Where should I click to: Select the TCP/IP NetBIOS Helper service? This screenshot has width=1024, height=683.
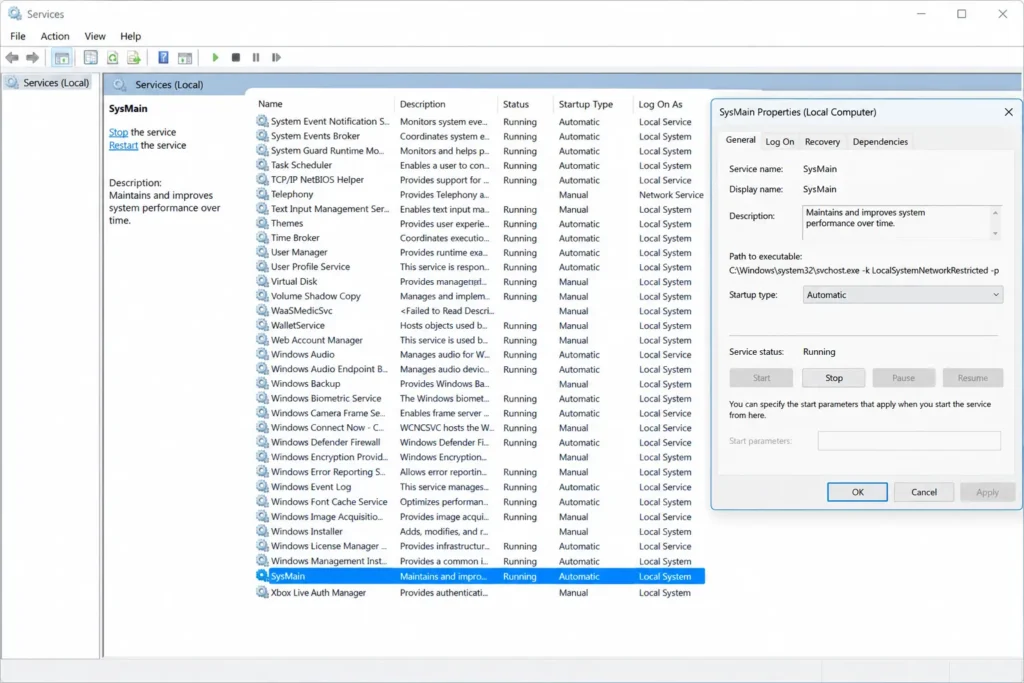480,180
